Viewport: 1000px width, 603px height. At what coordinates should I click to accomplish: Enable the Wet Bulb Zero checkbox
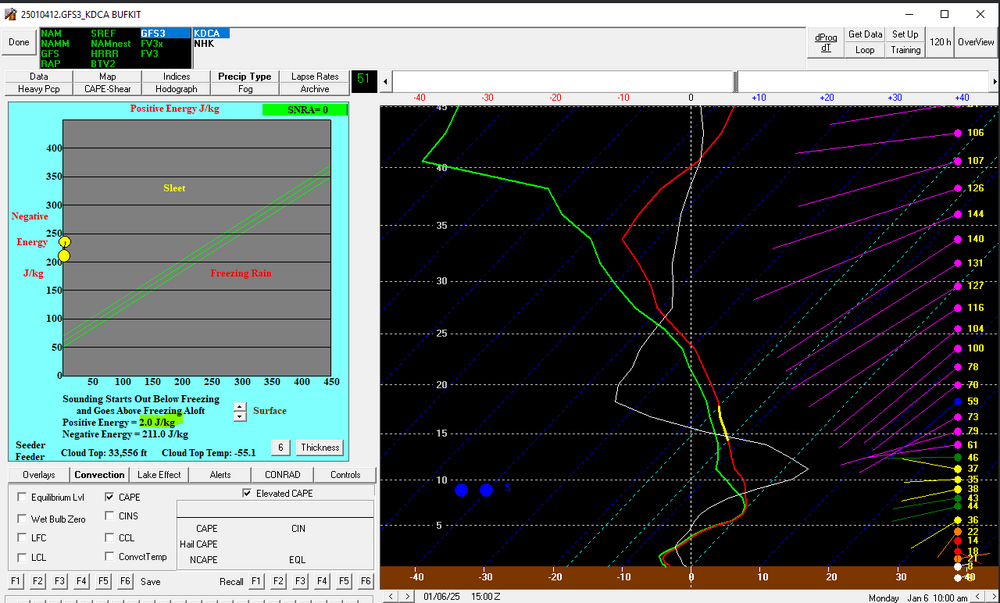(x=22, y=519)
